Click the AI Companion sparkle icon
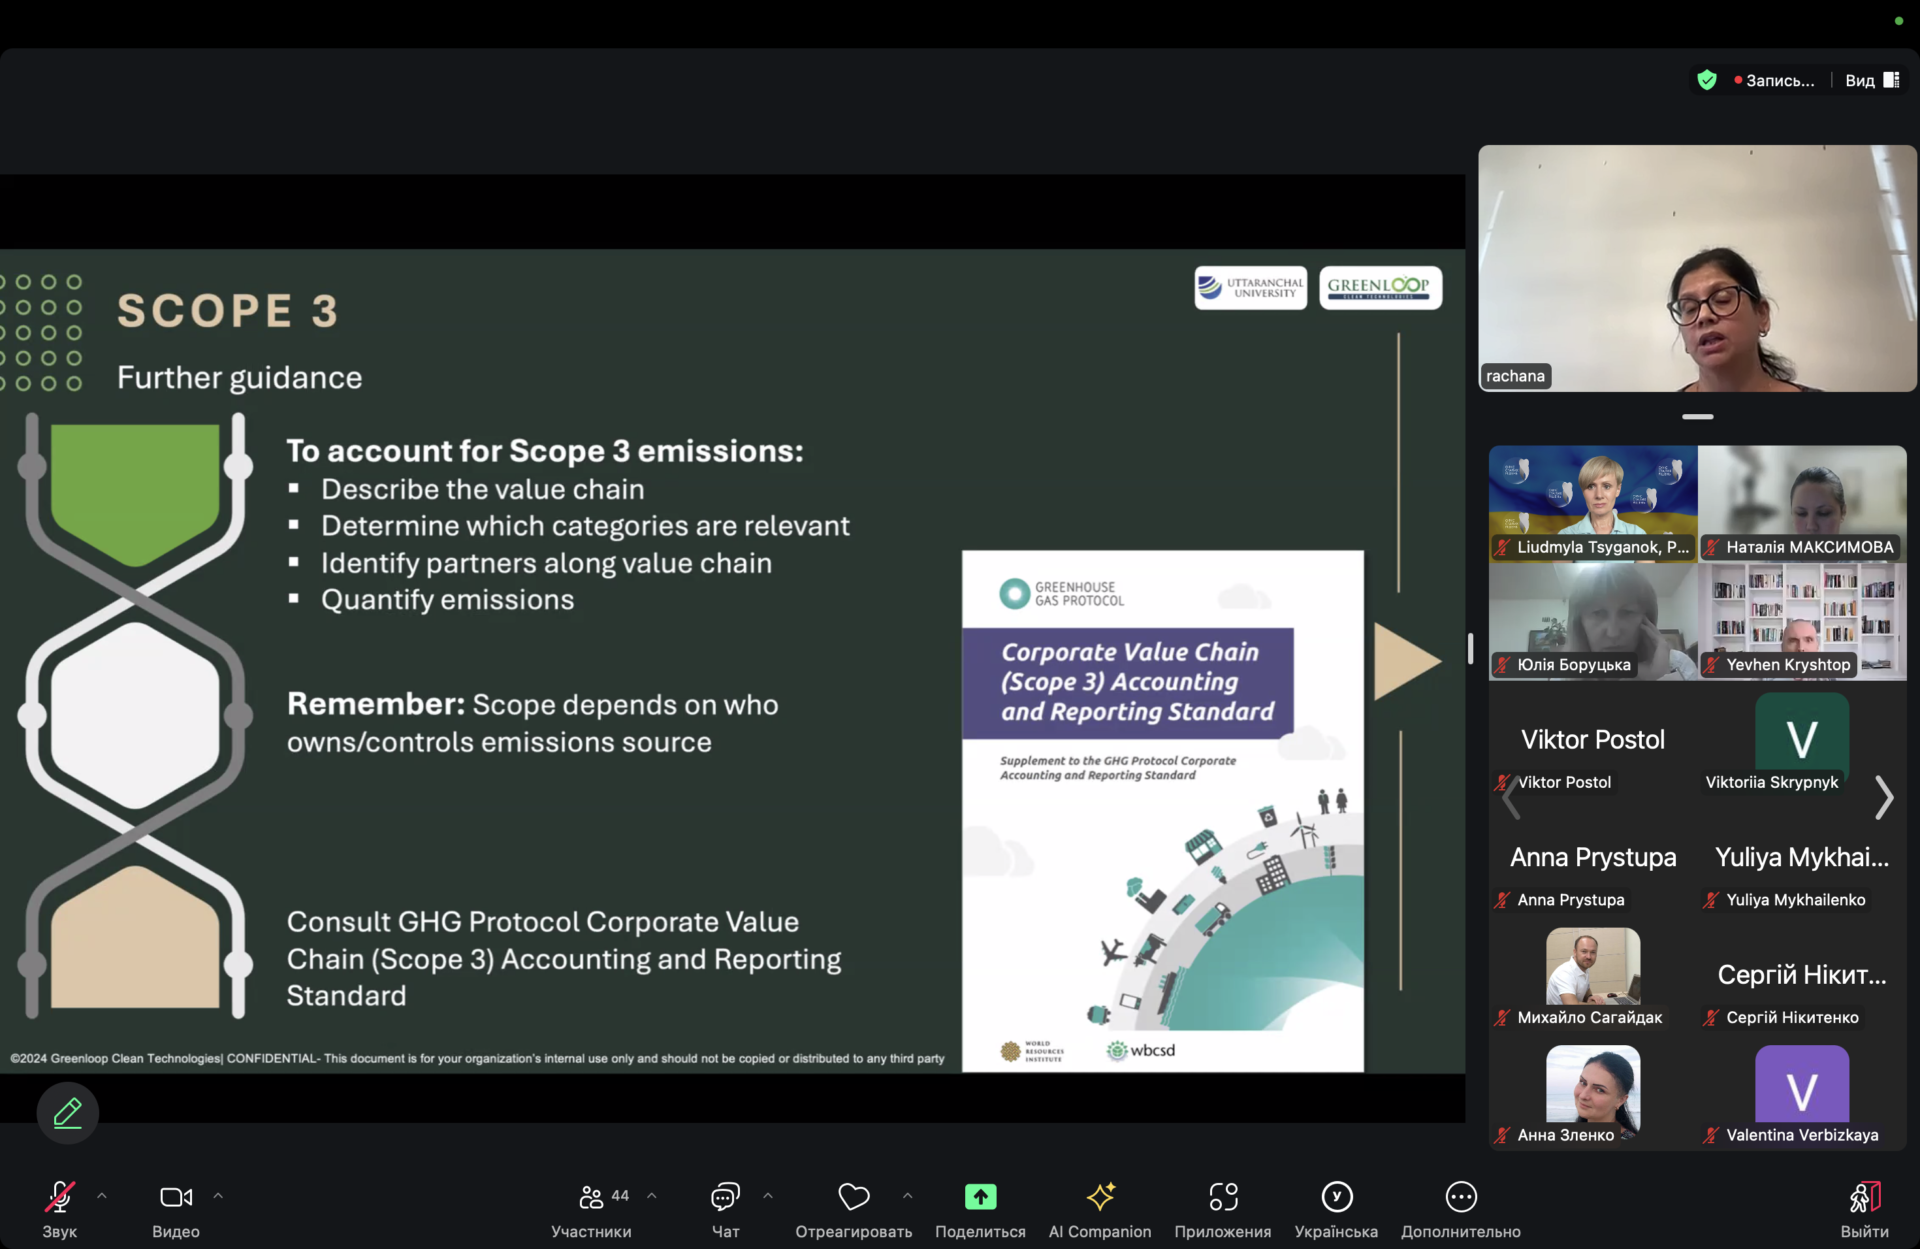Viewport: 1920px width, 1249px height. [x=1099, y=1197]
